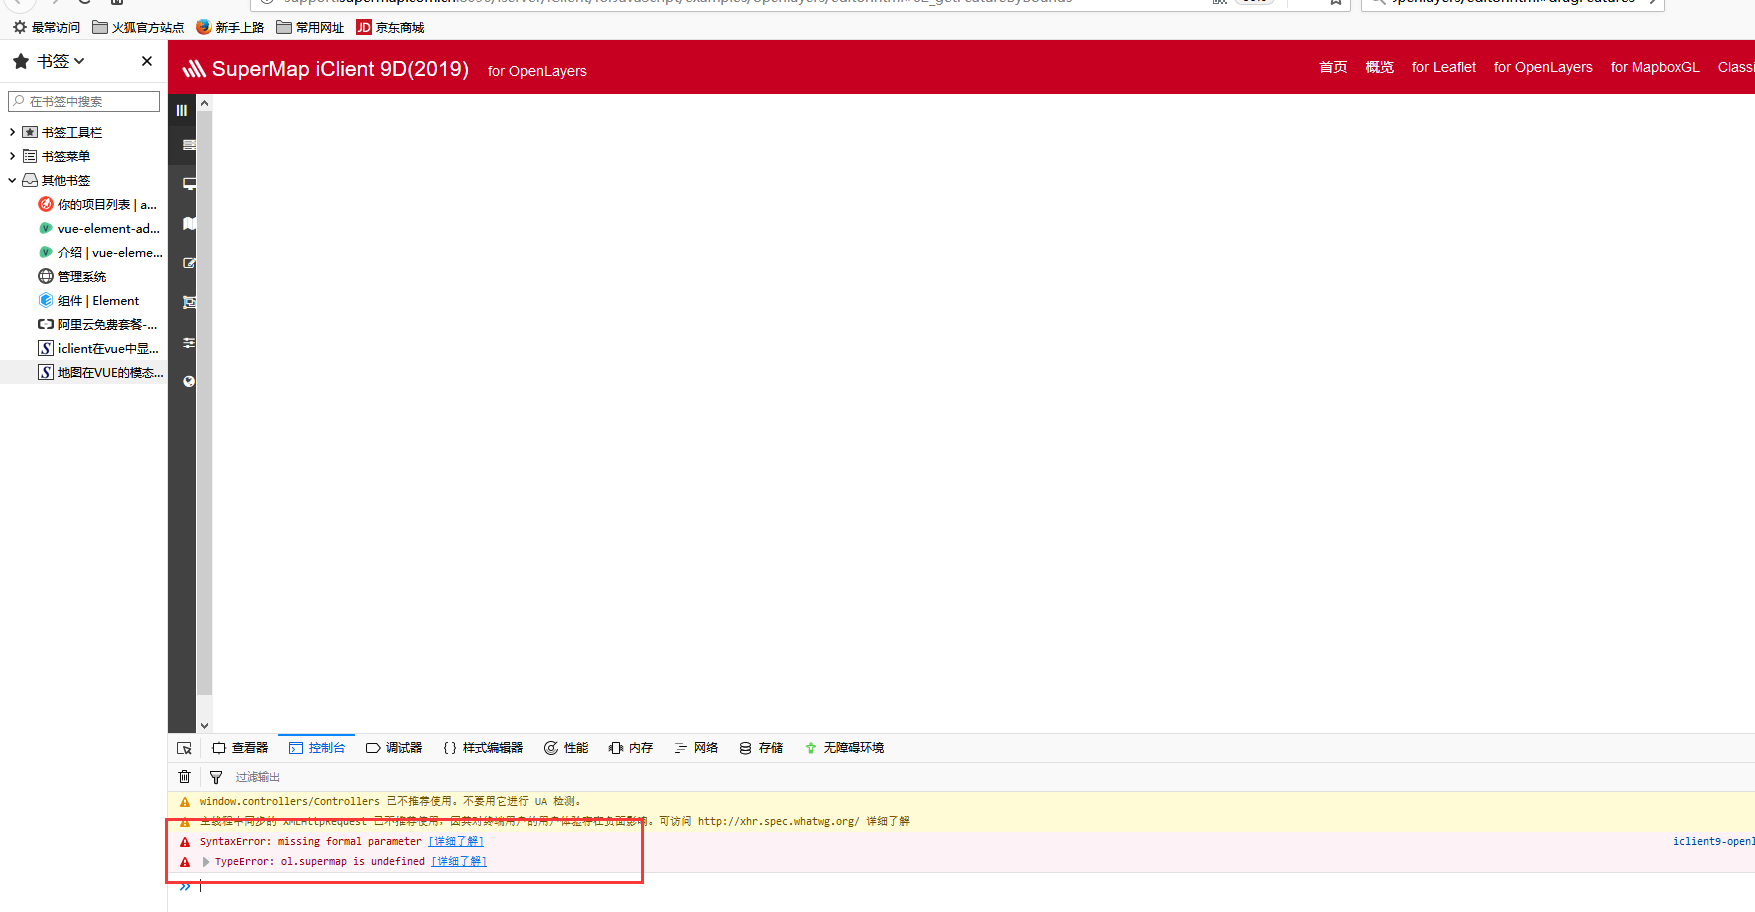Open the vue-element-ad... bookmark

pos(98,228)
